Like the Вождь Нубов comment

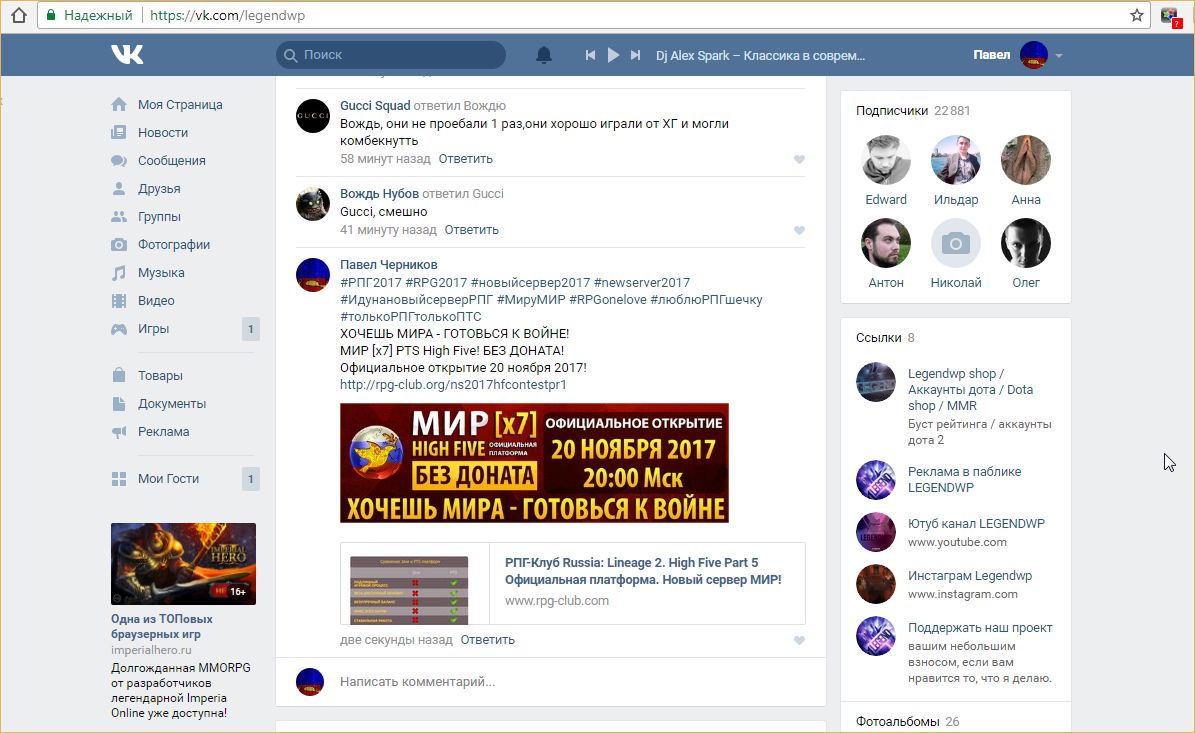coord(799,230)
